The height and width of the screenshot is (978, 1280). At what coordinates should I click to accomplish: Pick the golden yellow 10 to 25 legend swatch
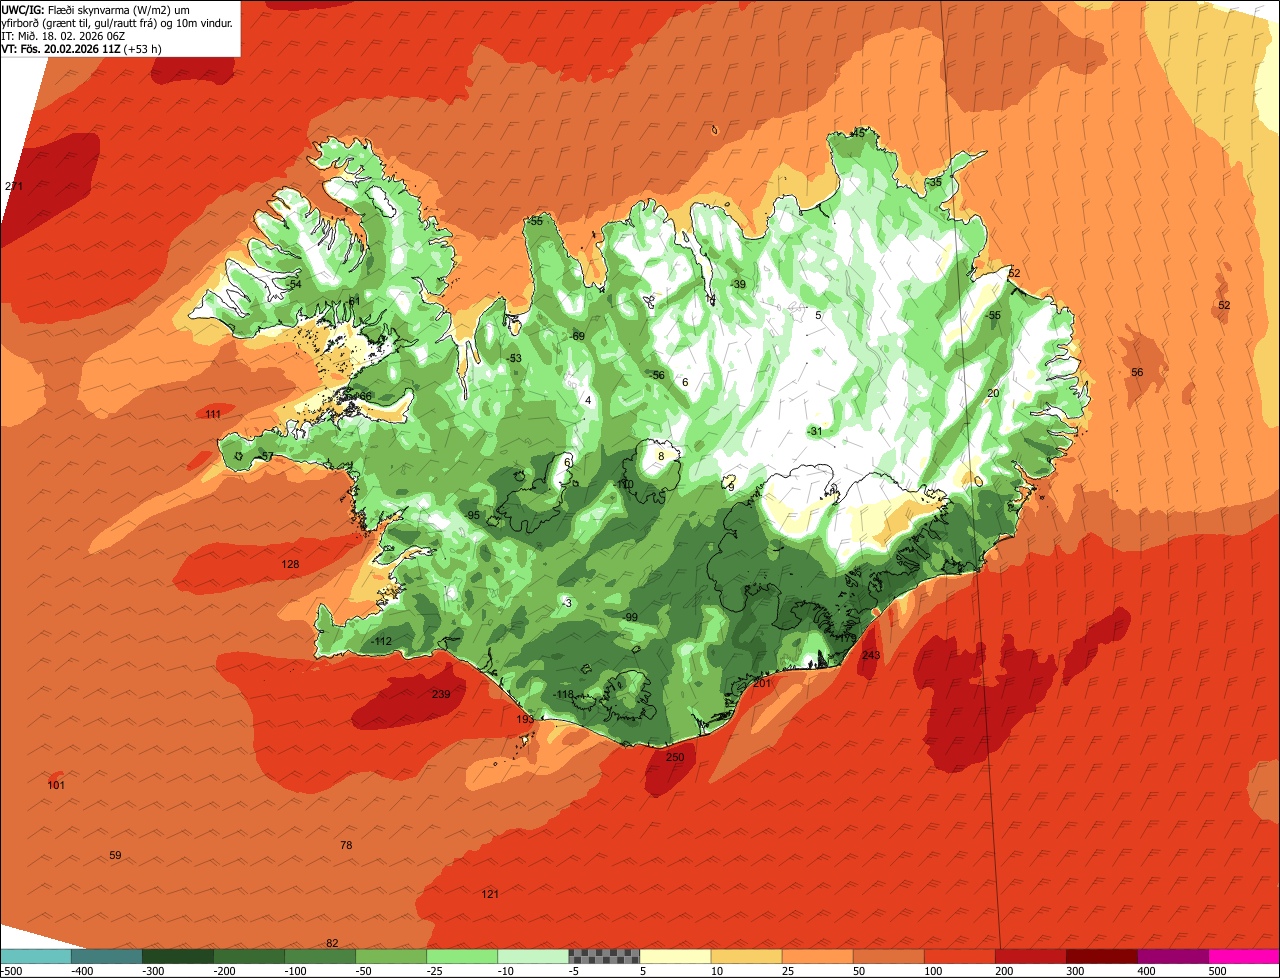[746, 956]
